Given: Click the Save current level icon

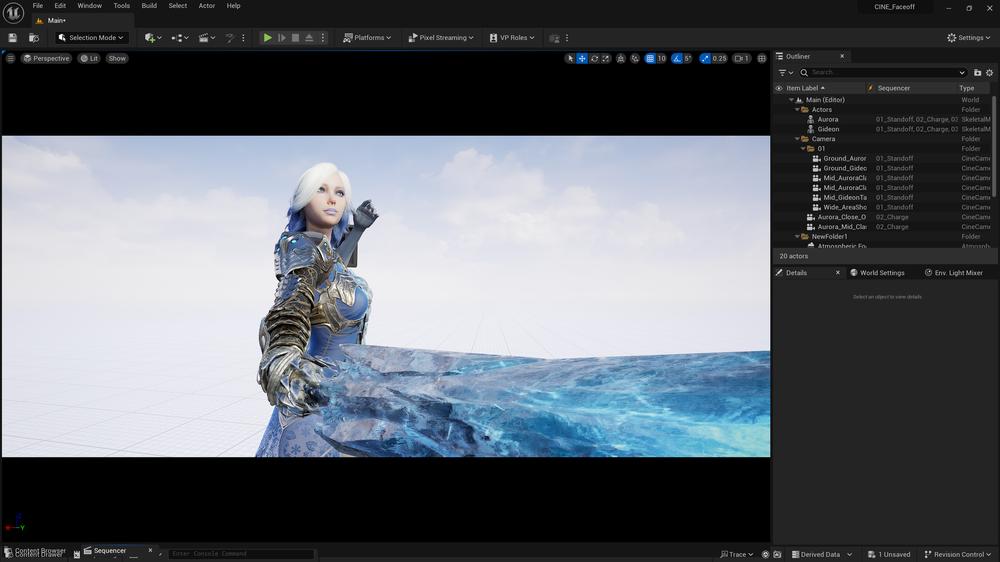Looking at the screenshot, I should pos(12,38).
